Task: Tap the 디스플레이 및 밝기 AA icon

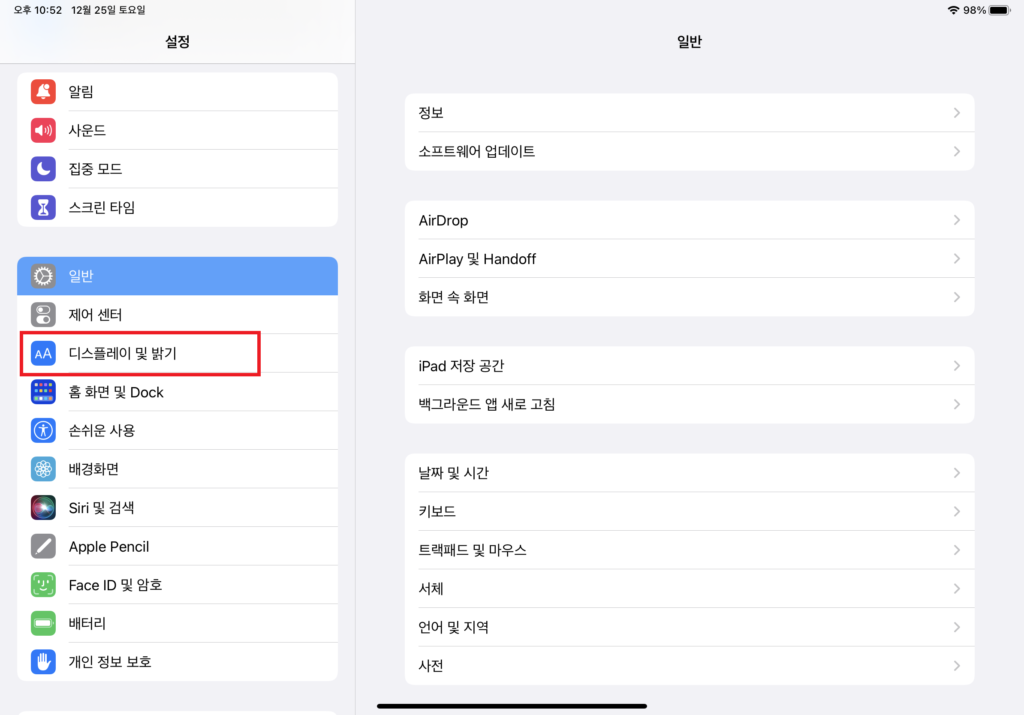Action: pyautogui.click(x=43, y=353)
